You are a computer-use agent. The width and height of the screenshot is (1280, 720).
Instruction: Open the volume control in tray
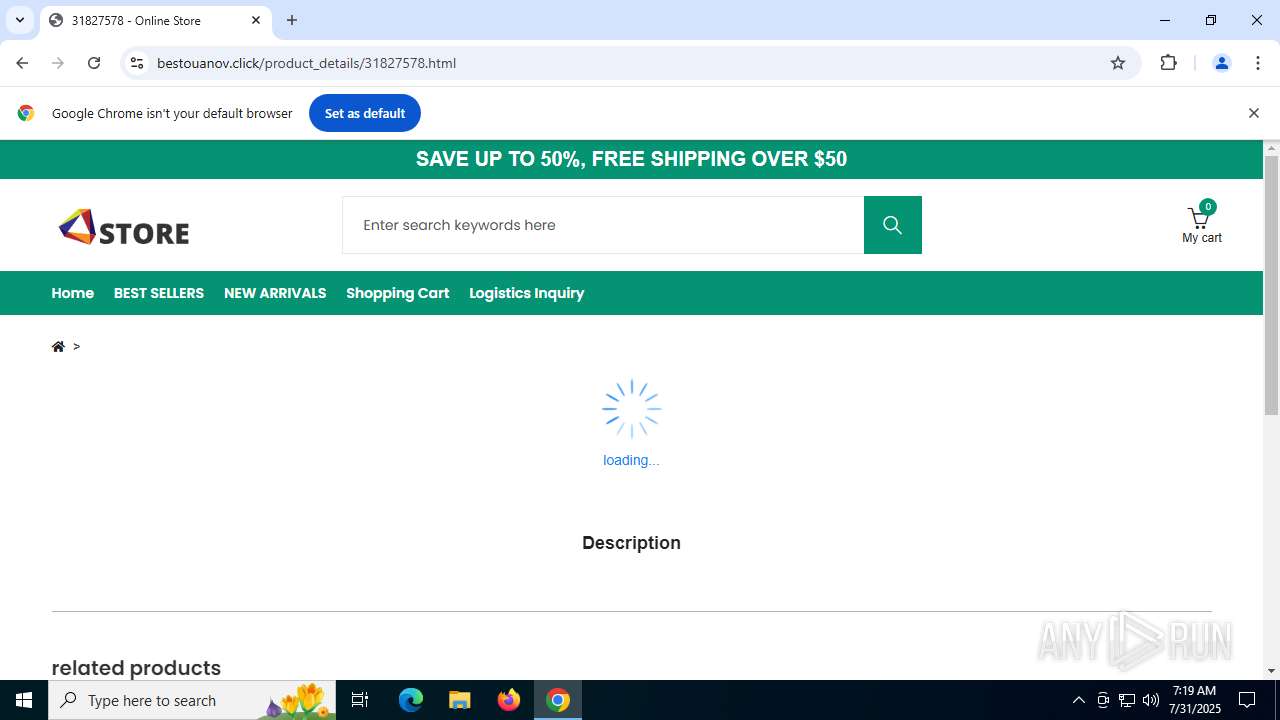pos(1150,700)
